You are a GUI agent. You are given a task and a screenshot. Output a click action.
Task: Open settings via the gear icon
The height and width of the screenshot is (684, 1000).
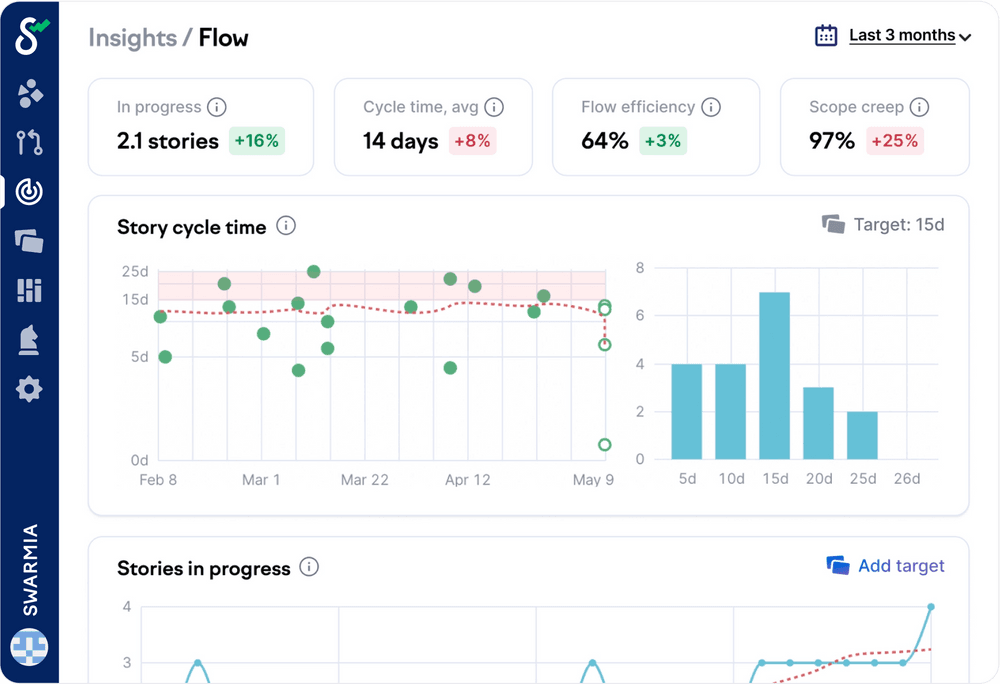pos(30,389)
